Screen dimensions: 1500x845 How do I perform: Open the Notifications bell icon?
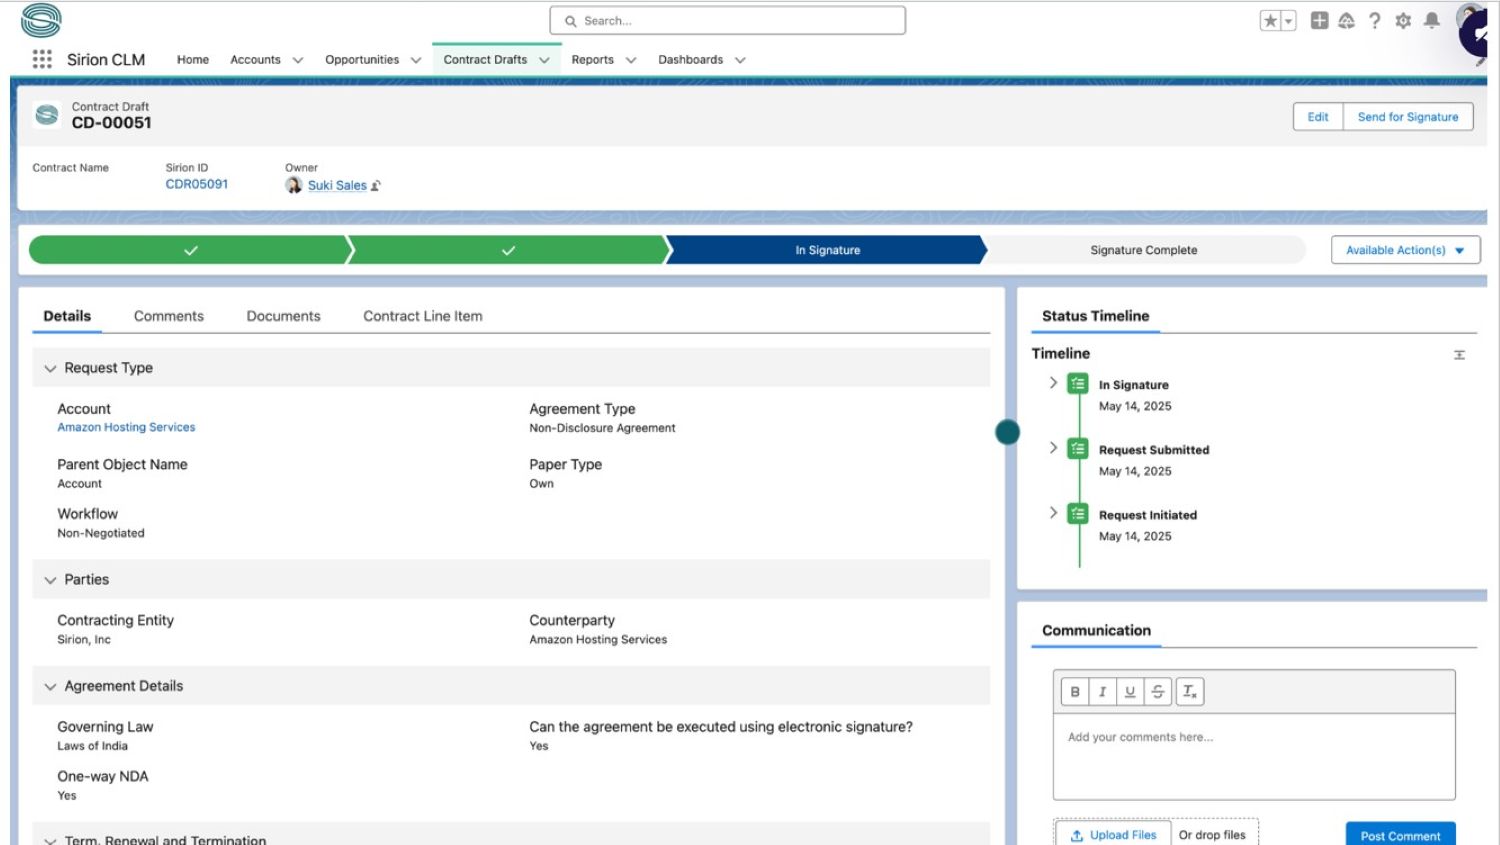[1432, 21]
